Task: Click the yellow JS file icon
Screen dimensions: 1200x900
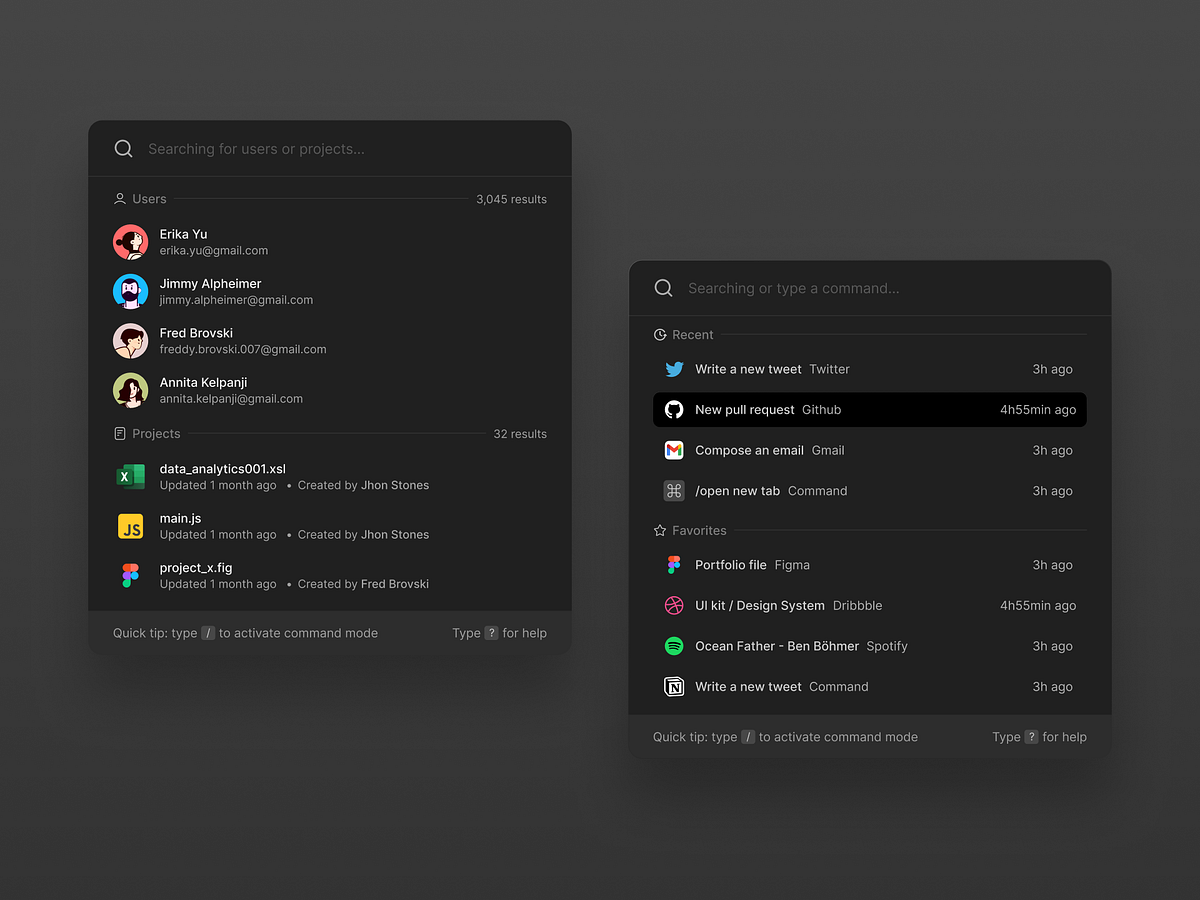Action: click(x=130, y=526)
